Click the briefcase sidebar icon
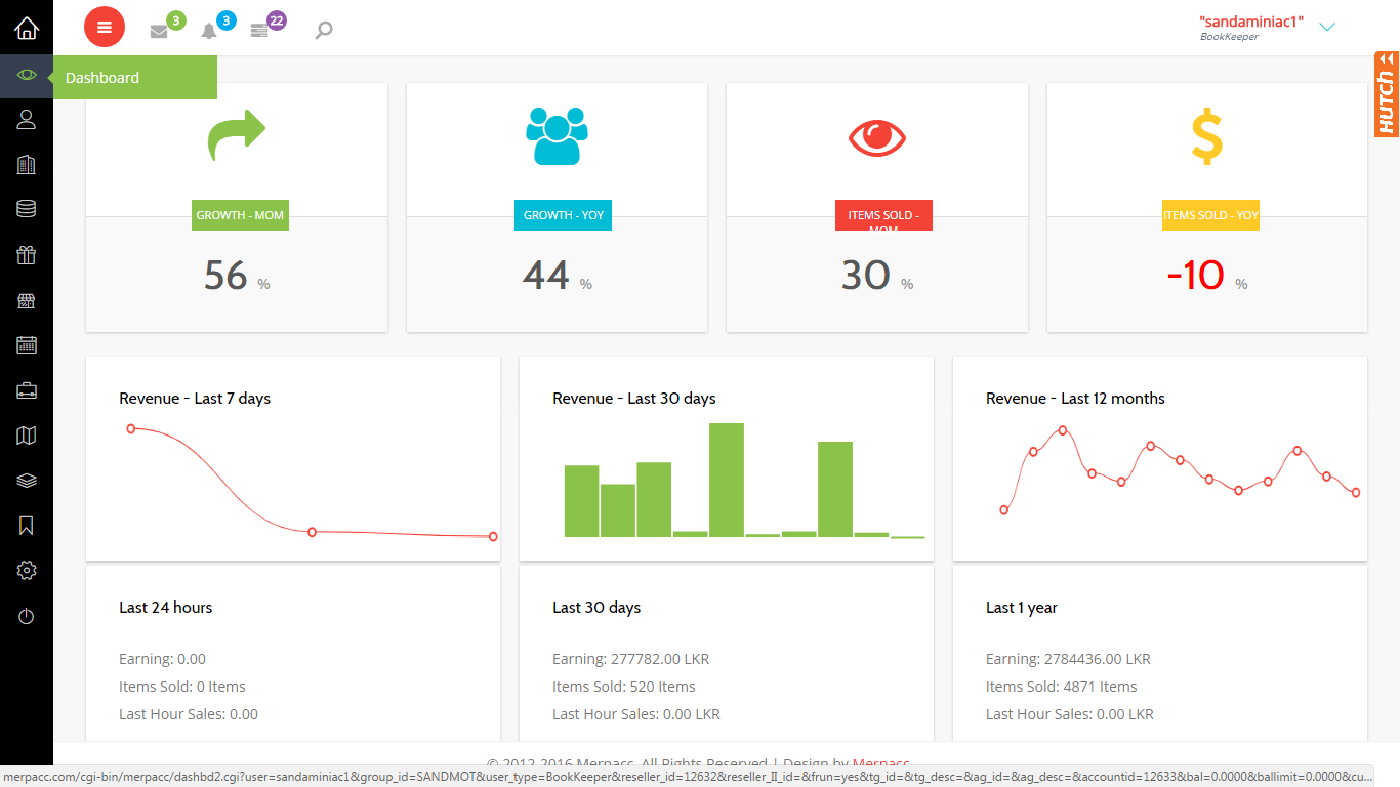The image size is (1400, 787). [26, 391]
